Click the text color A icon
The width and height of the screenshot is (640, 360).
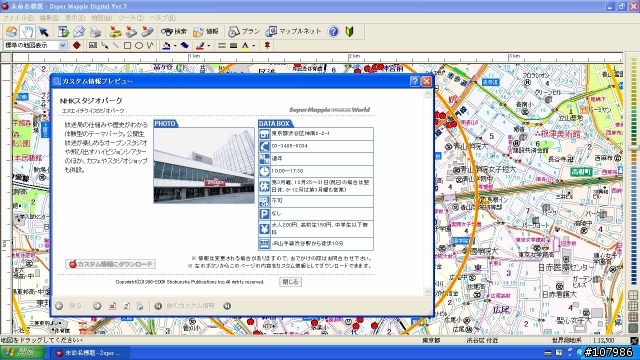tap(245, 45)
